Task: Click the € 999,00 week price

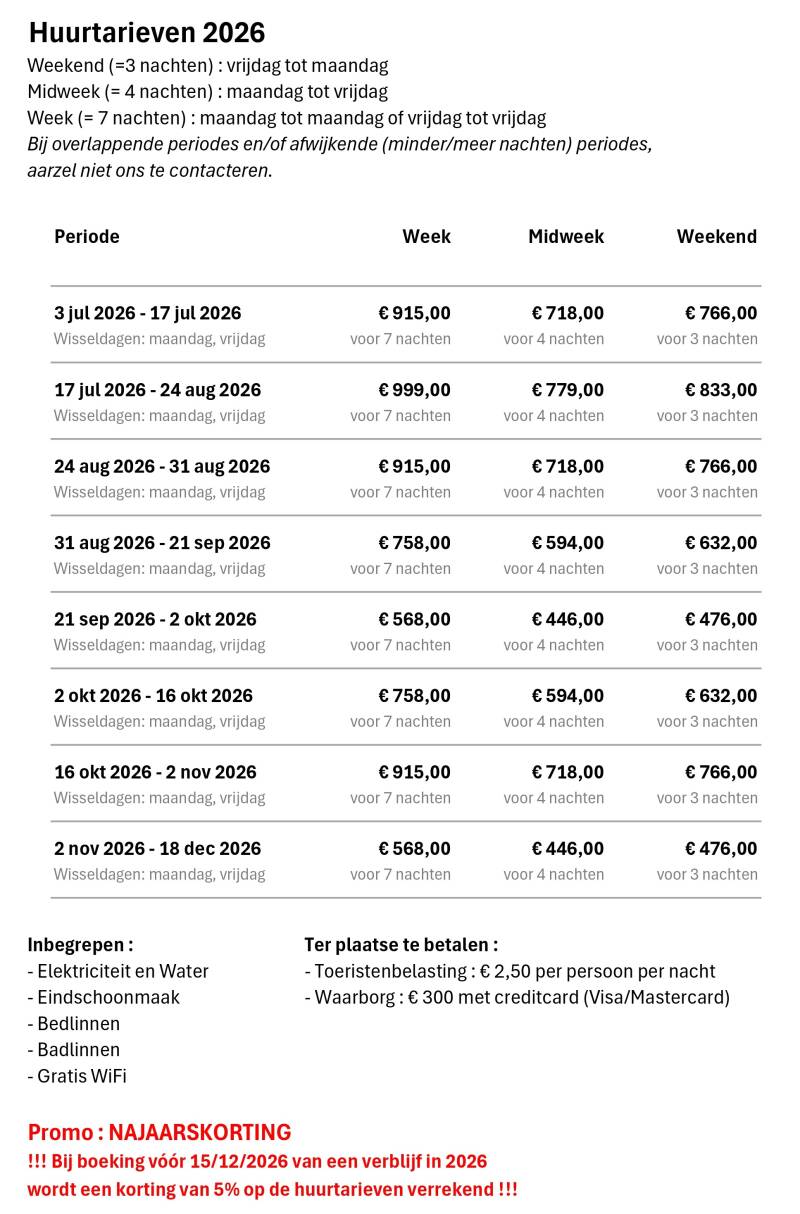Action: 414,390
